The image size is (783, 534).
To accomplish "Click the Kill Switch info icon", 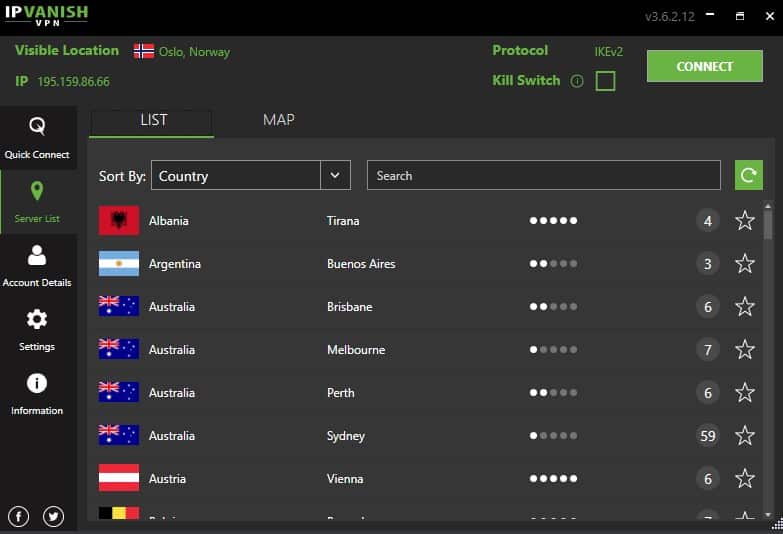I will [x=577, y=81].
